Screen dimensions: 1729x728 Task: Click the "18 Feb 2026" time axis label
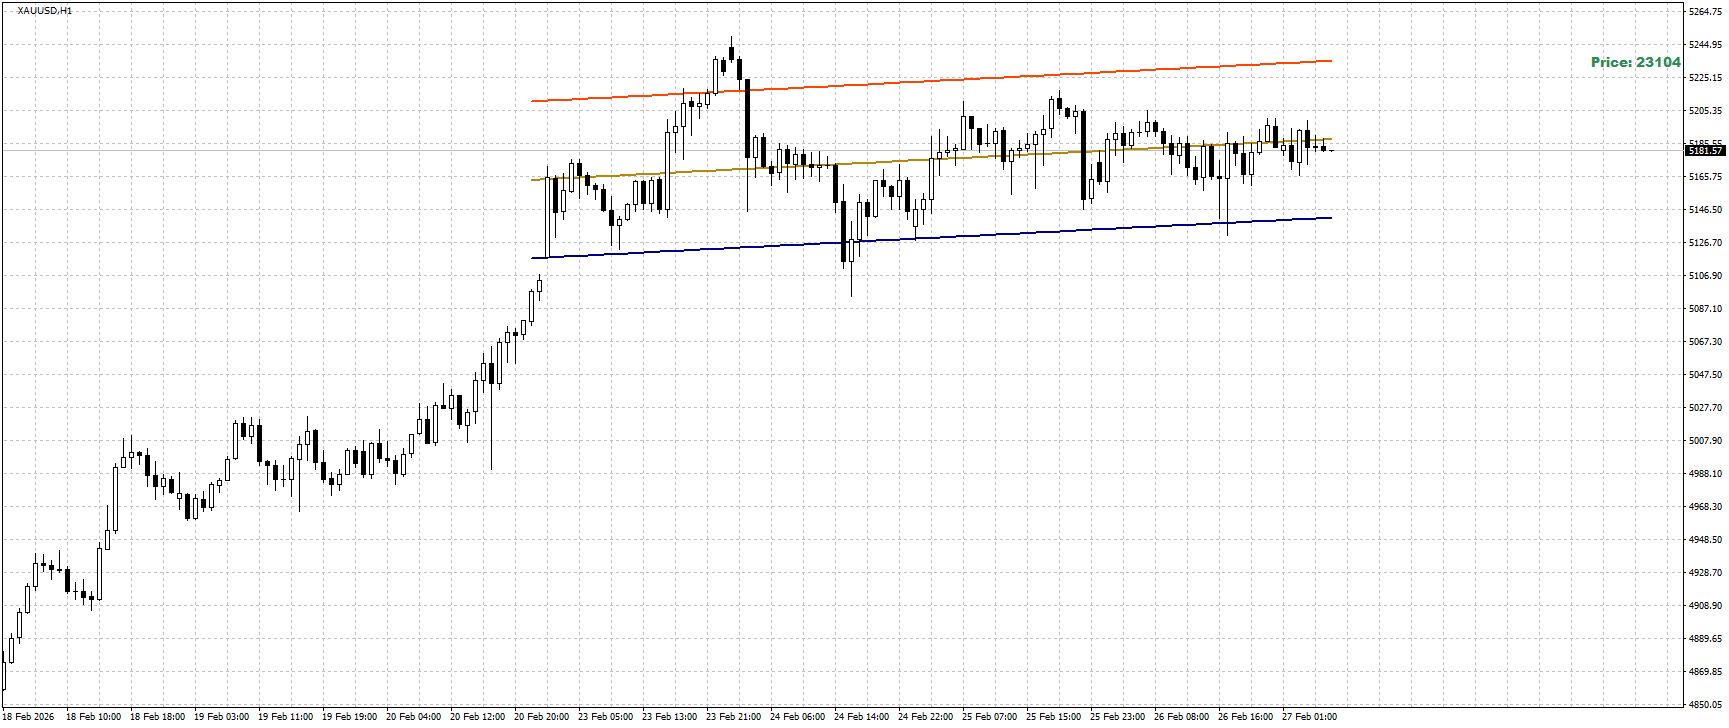point(29,717)
